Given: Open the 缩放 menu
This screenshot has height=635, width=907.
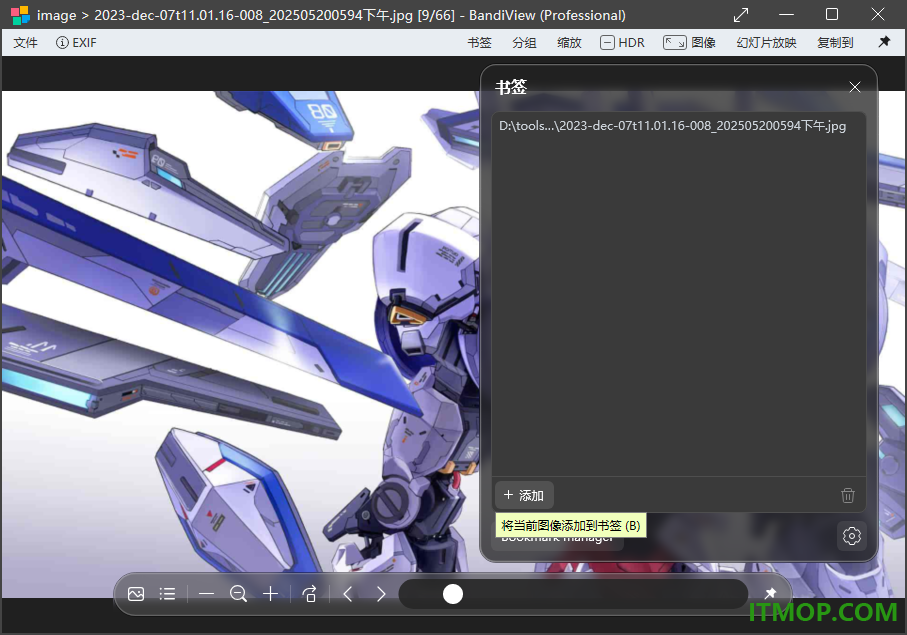Looking at the screenshot, I should click(x=569, y=43).
